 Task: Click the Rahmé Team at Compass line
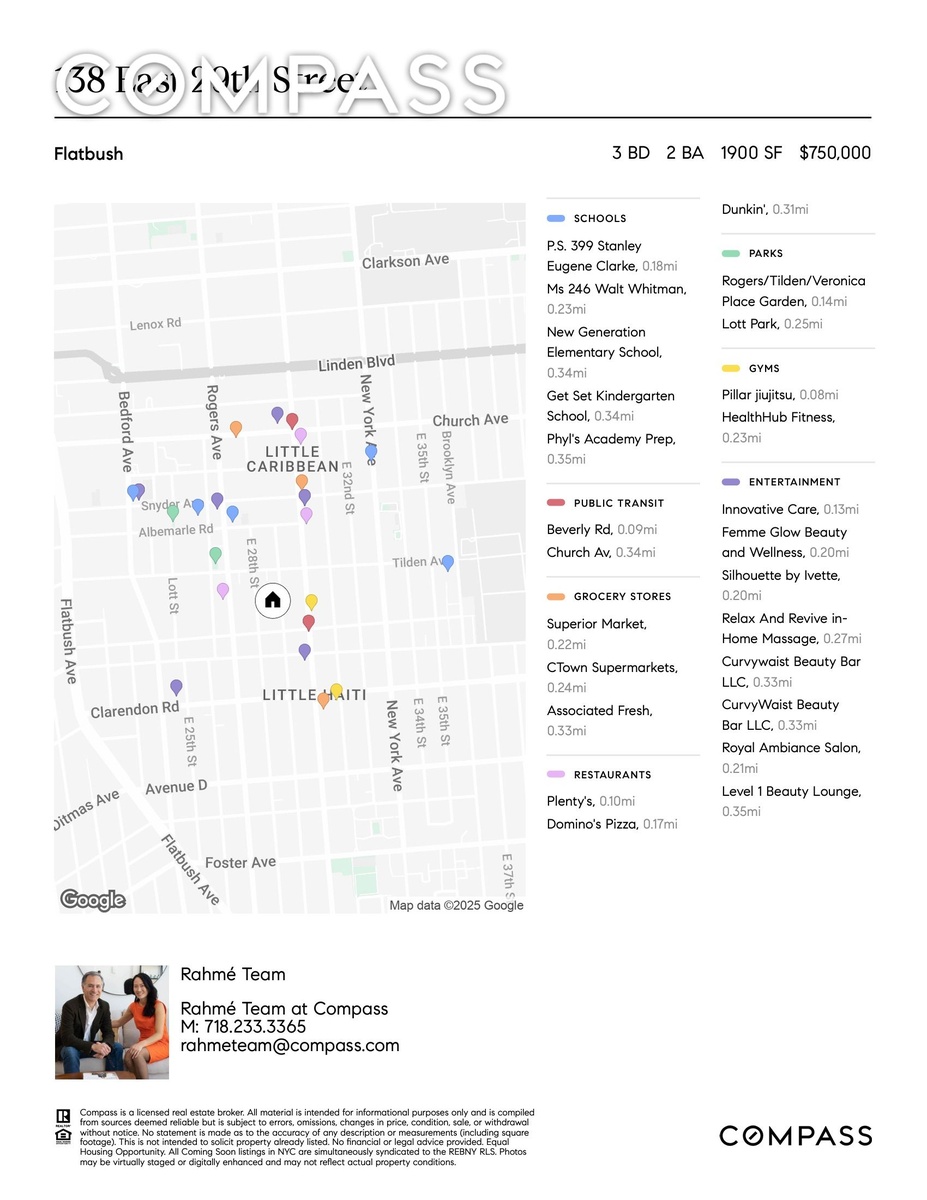[x=284, y=1009]
